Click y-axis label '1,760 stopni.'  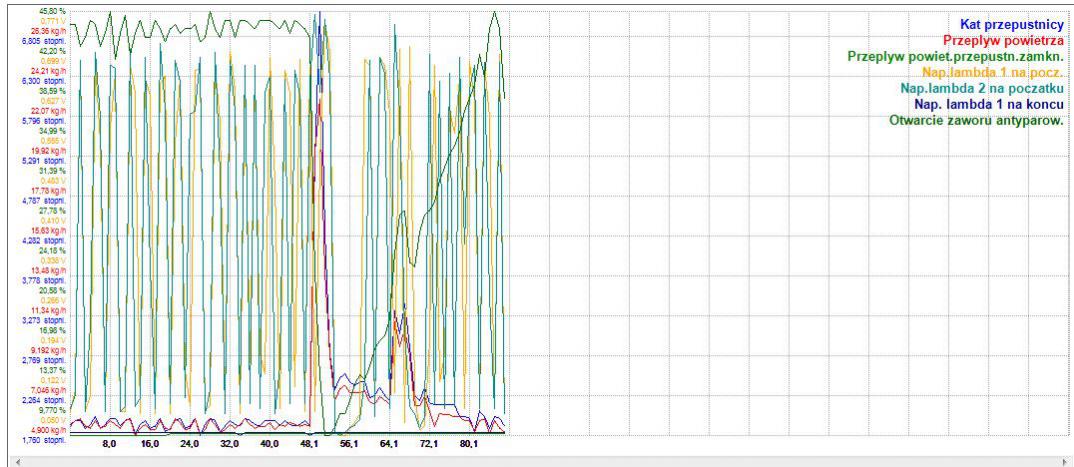point(44,440)
